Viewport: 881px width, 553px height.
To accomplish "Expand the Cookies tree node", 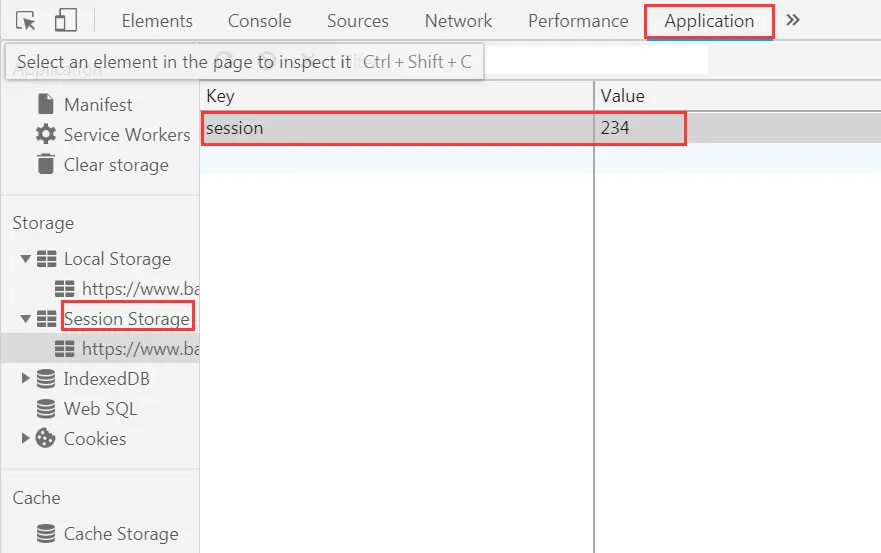I will click(26, 439).
